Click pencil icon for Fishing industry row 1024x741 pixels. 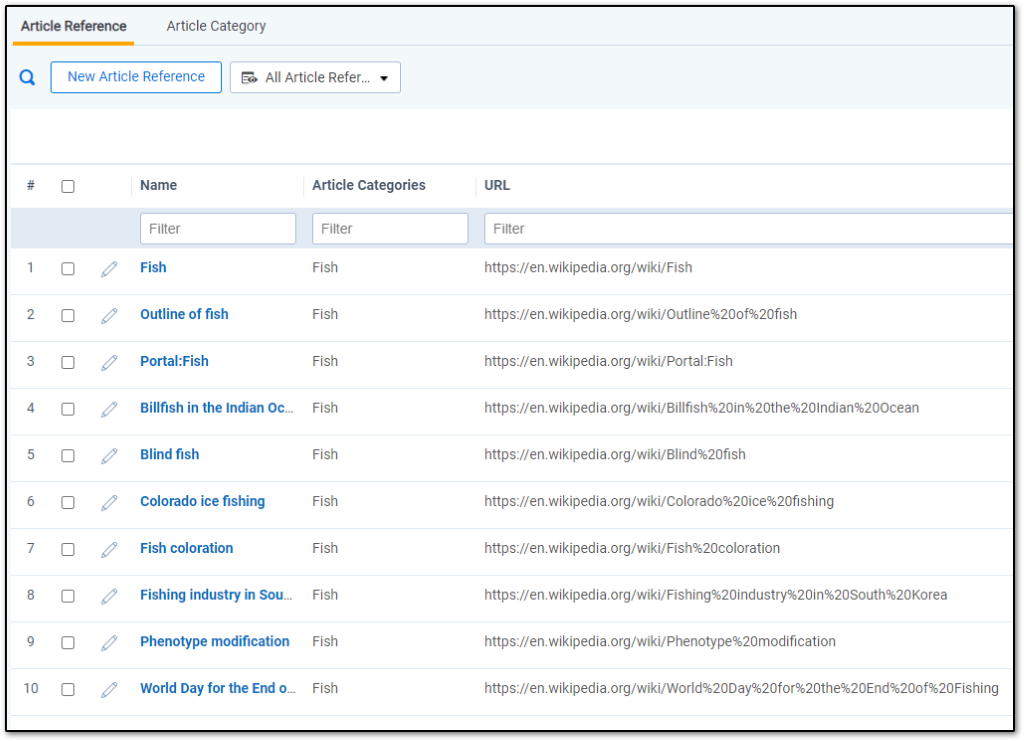[109, 595]
